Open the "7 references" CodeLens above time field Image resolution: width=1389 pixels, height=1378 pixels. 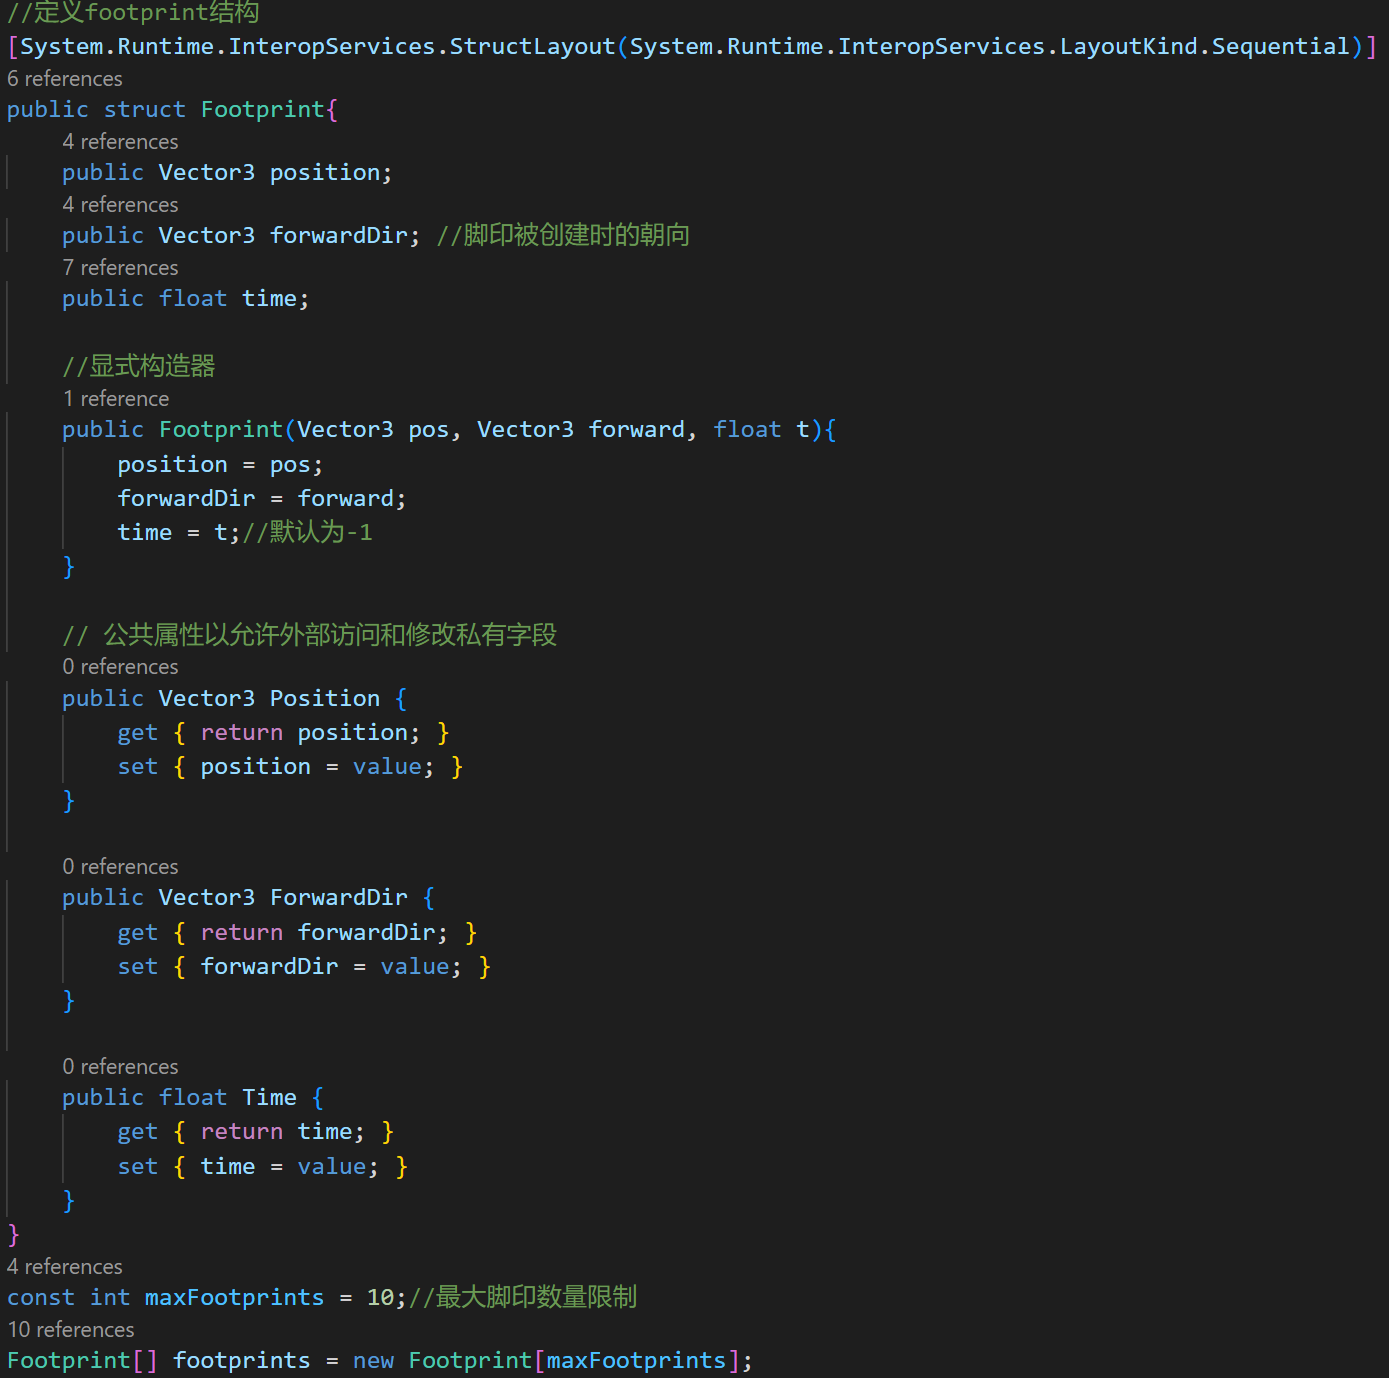(x=120, y=267)
